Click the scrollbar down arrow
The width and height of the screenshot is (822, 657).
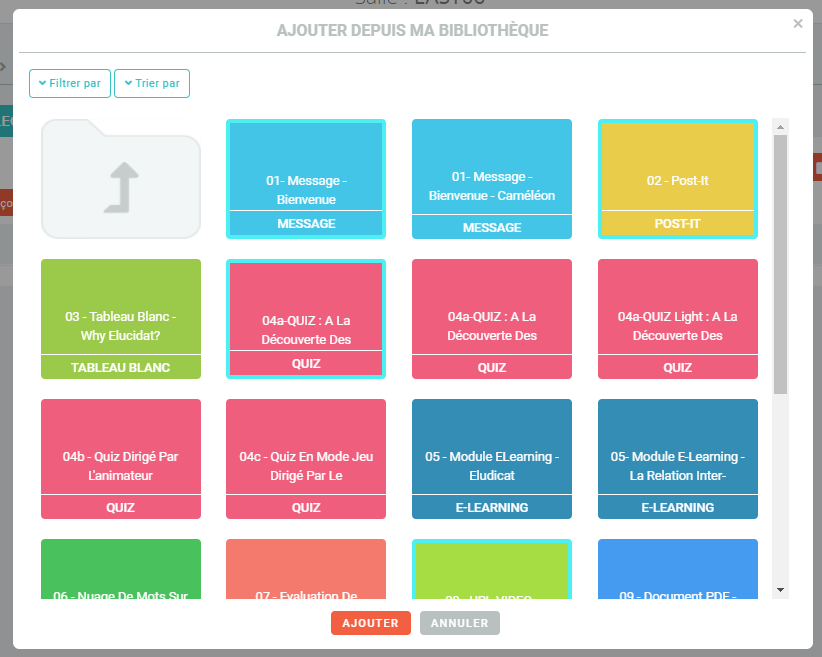point(780,590)
